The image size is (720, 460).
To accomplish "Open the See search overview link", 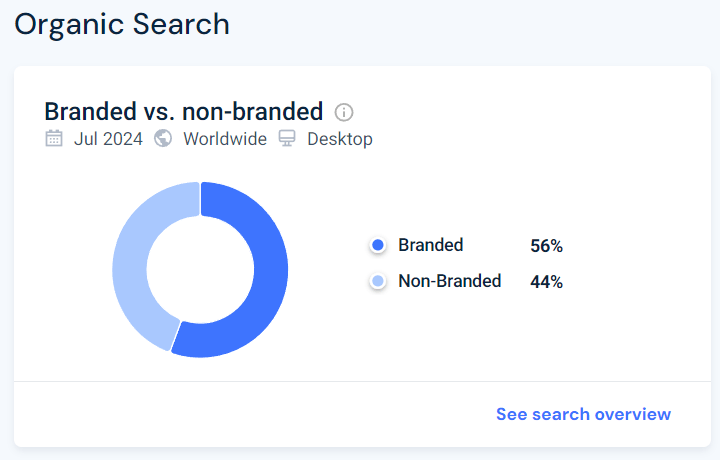I will coord(583,414).
